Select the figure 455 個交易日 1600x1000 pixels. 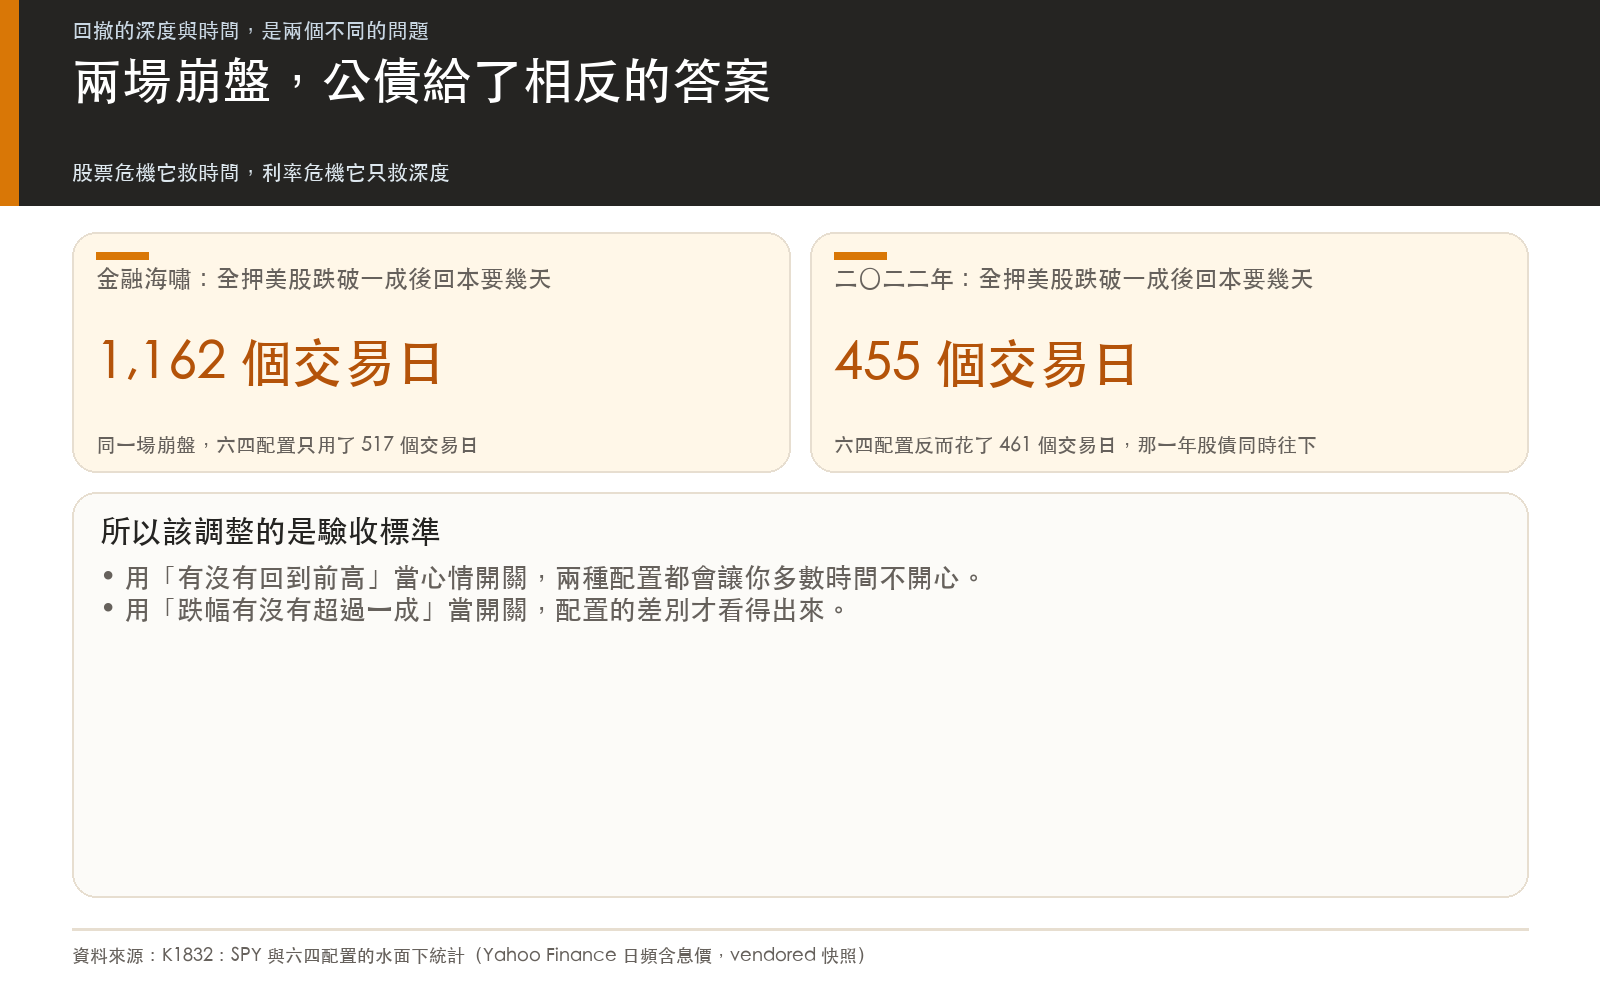tap(985, 362)
